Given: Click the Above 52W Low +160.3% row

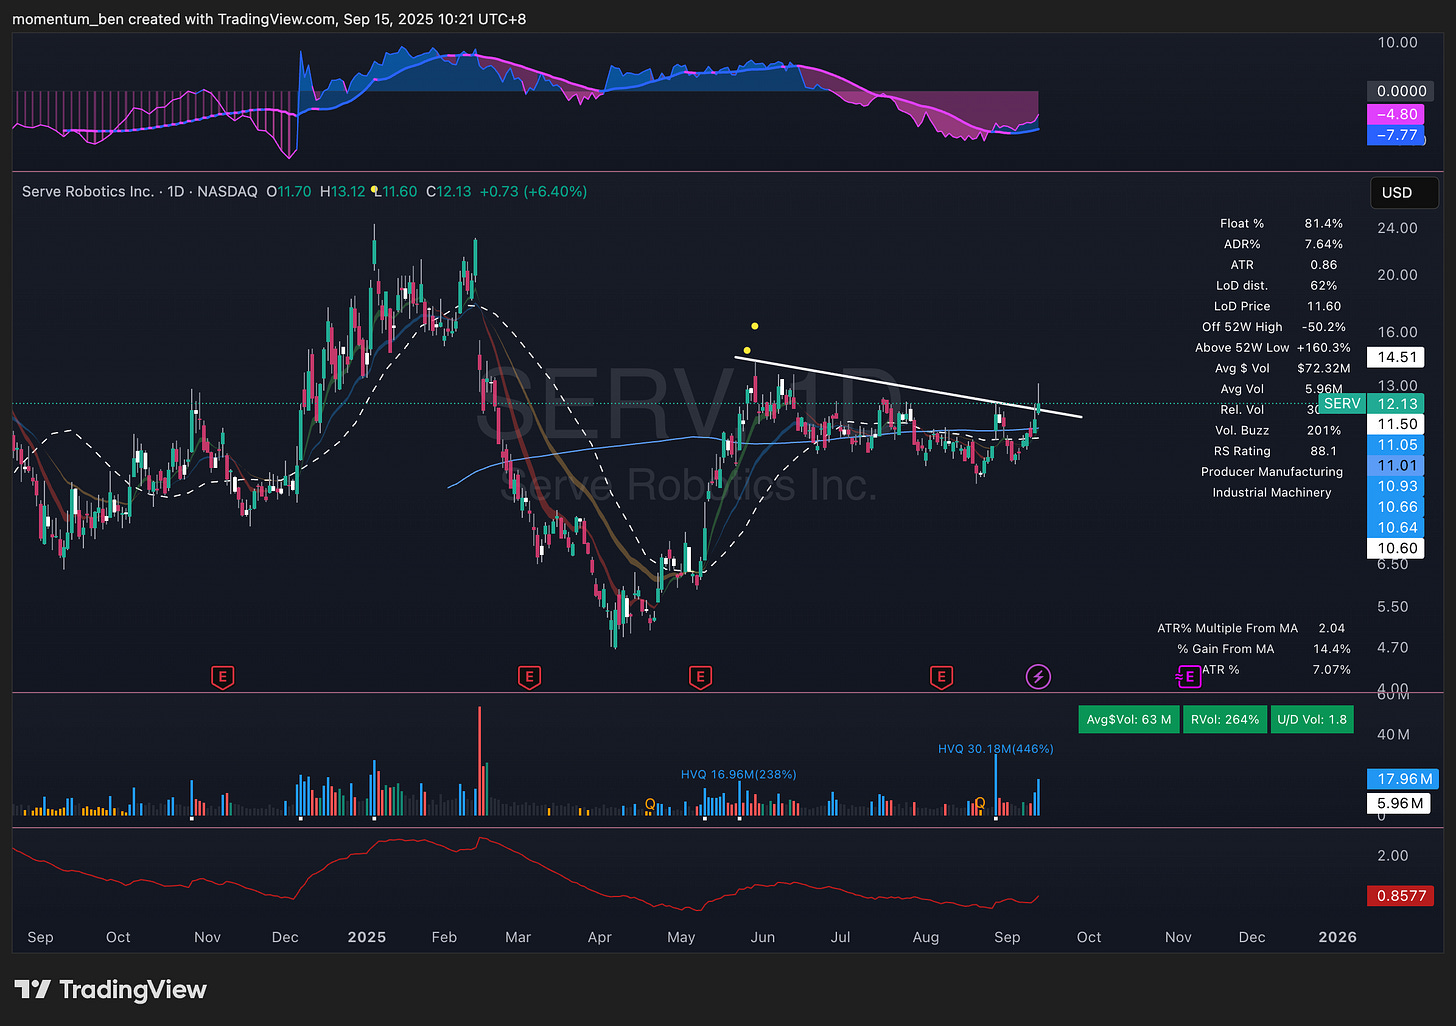Looking at the screenshot, I should point(1273,348).
